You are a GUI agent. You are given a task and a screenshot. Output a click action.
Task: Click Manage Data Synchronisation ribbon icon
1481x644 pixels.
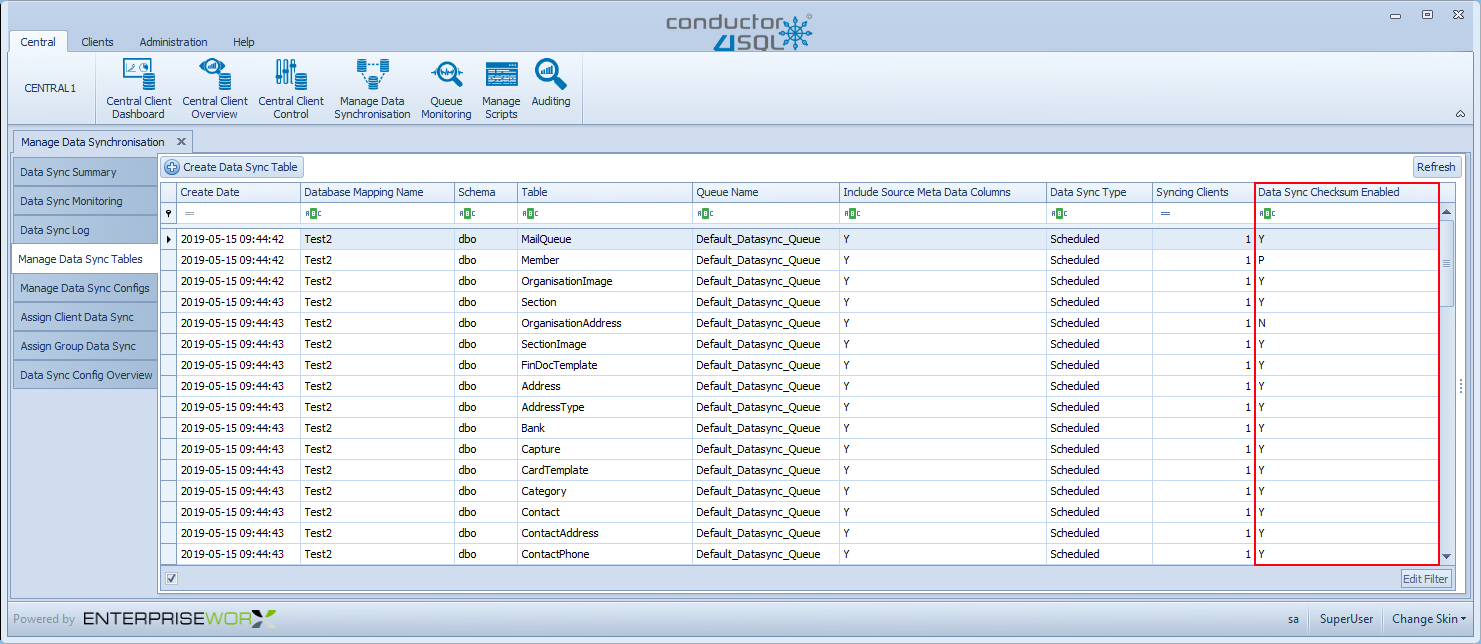coord(372,88)
